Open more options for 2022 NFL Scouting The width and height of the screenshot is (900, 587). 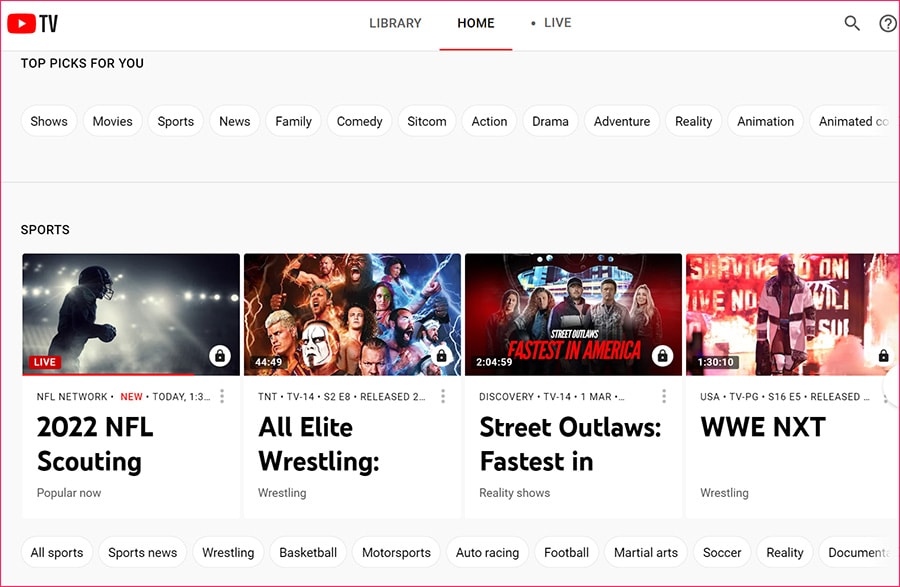[222, 397]
